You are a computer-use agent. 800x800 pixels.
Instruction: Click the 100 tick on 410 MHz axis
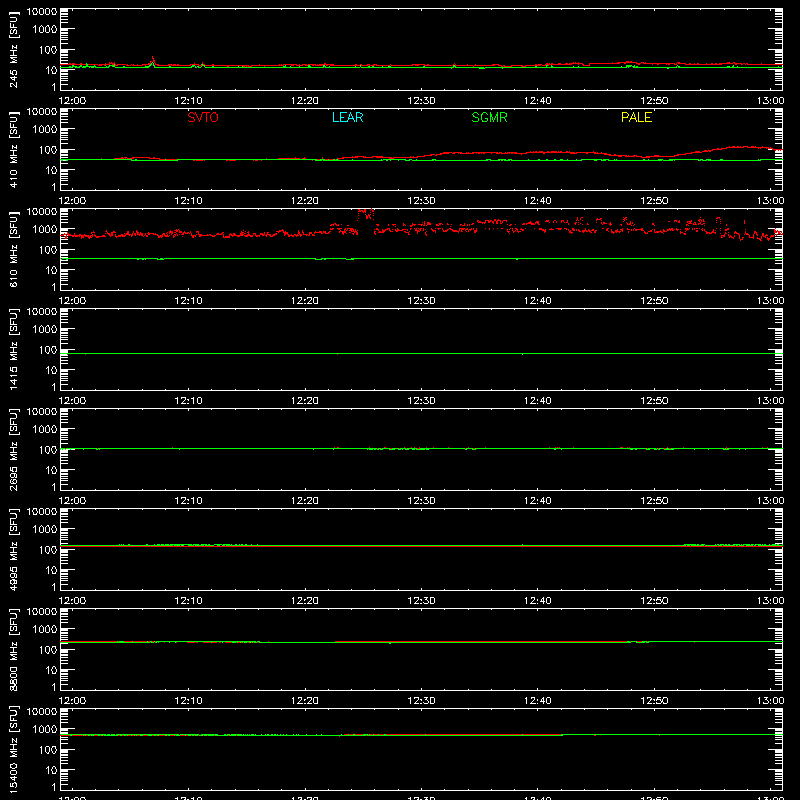coord(48,150)
